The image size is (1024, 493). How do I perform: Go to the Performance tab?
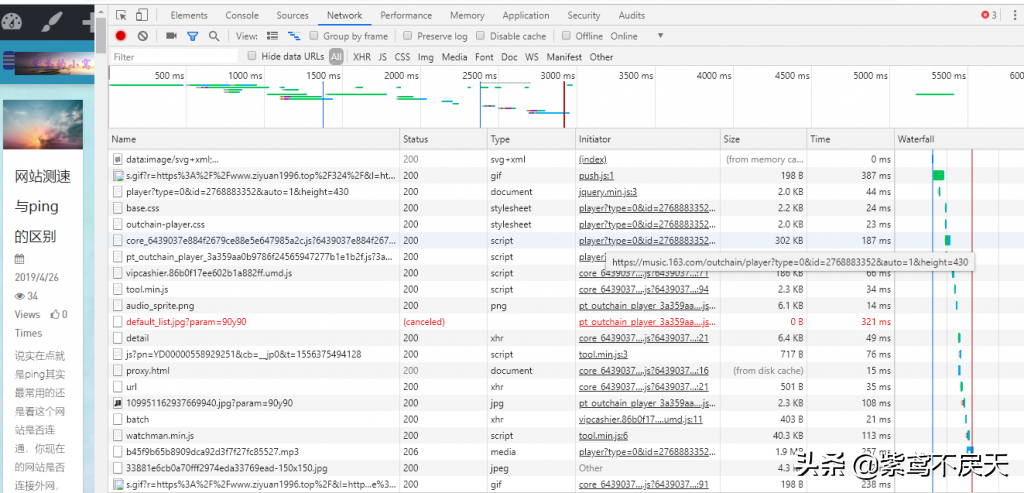406,15
